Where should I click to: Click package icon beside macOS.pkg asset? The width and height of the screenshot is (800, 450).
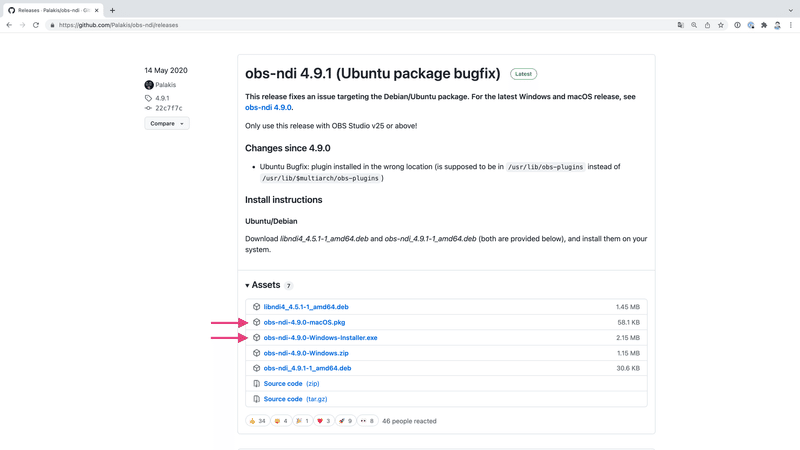click(257, 322)
